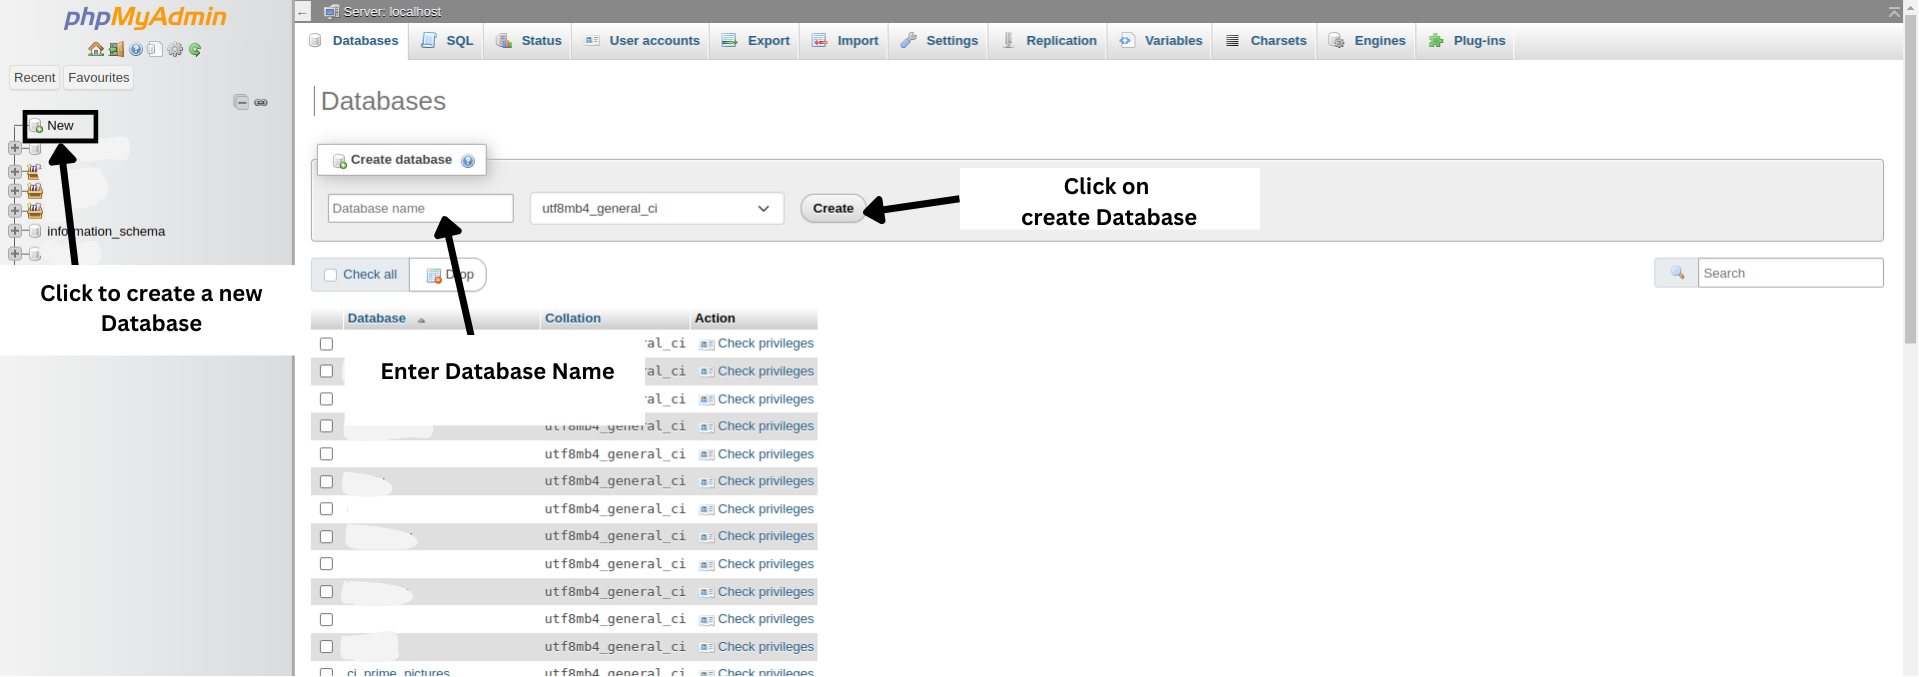Expand the information_schema tree node
This screenshot has width=1919, height=677.
(x=15, y=231)
